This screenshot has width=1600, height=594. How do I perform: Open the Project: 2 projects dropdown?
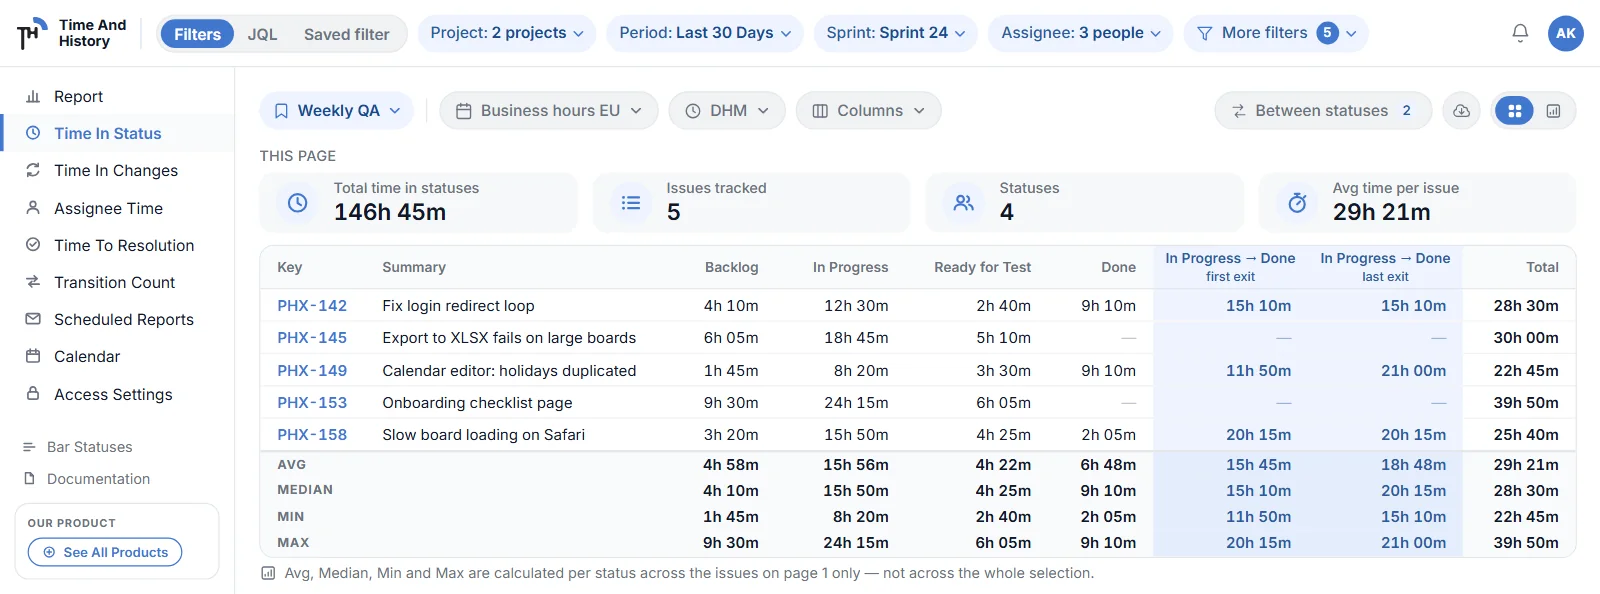[x=507, y=33]
